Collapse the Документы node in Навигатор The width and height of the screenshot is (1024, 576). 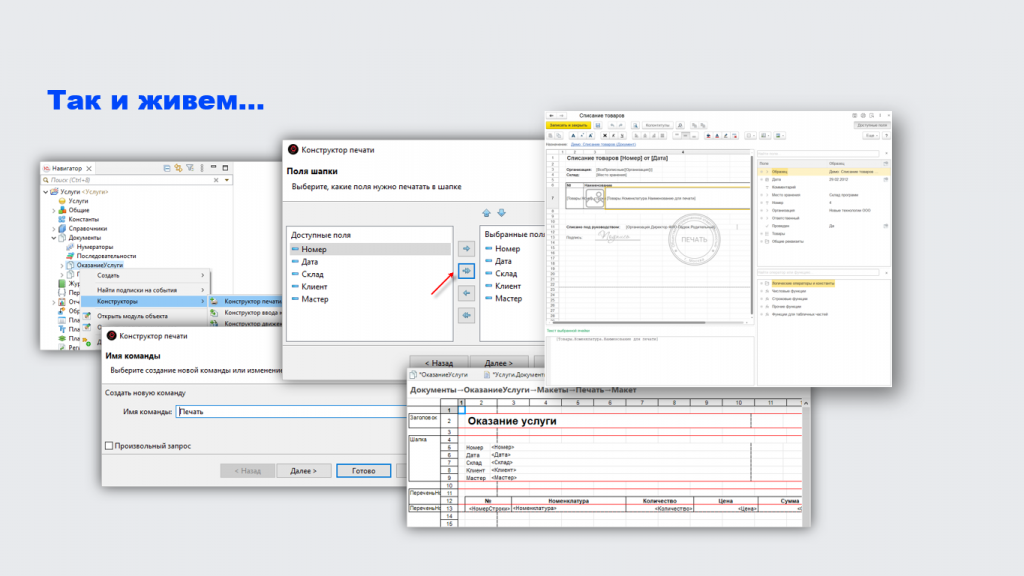(54, 238)
